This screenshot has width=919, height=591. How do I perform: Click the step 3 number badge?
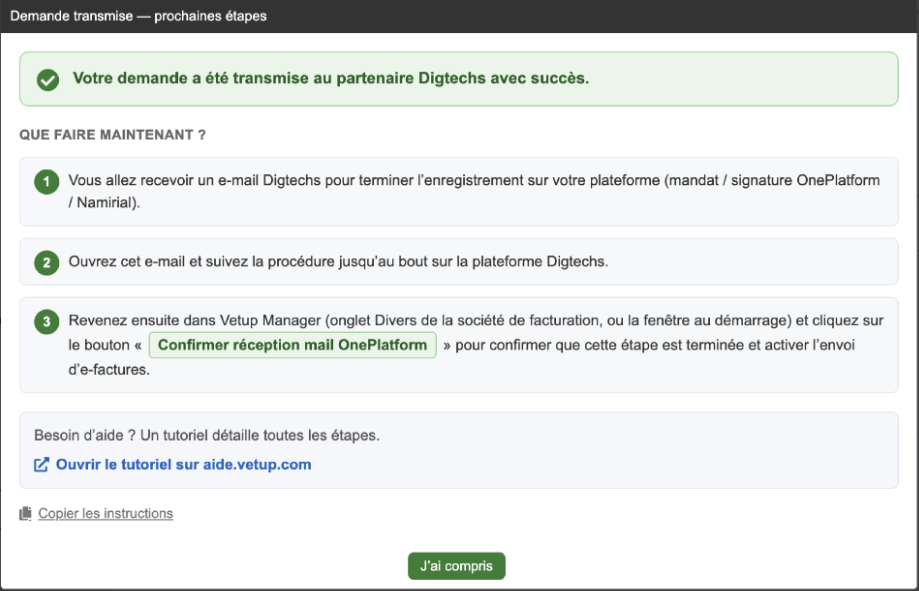pos(46,322)
